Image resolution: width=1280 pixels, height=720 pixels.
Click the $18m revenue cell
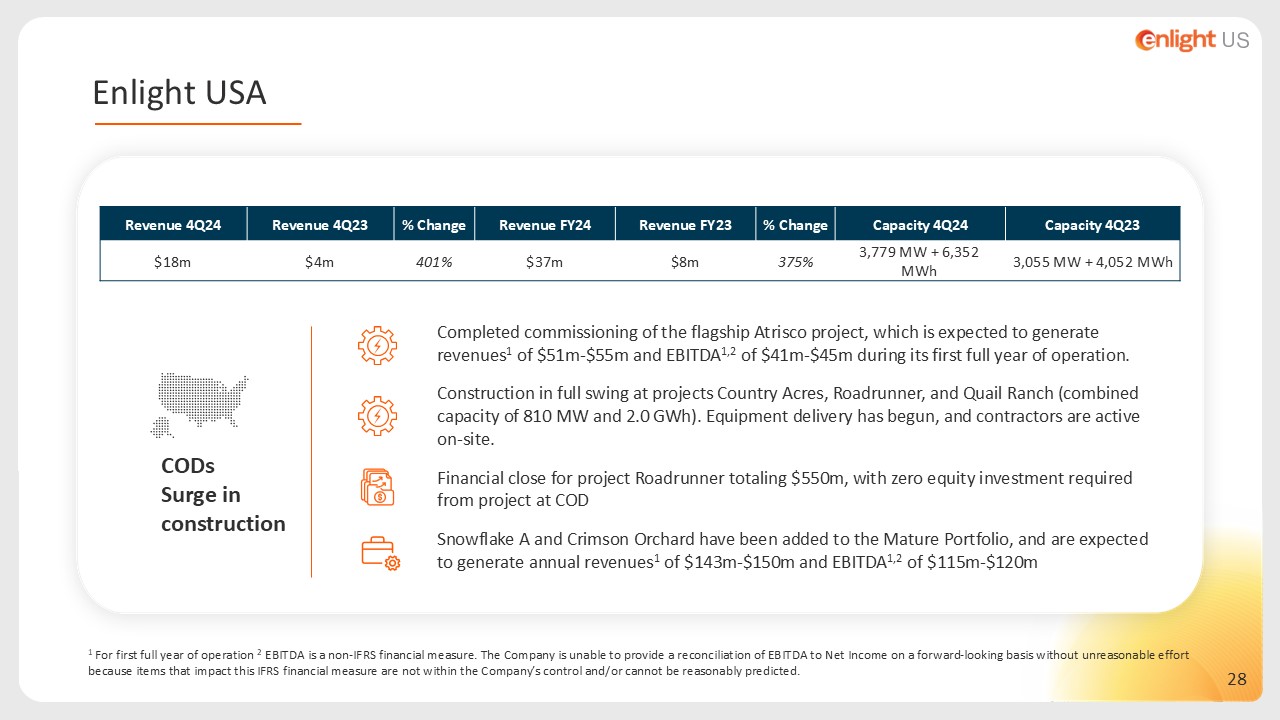click(x=173, y=262)
